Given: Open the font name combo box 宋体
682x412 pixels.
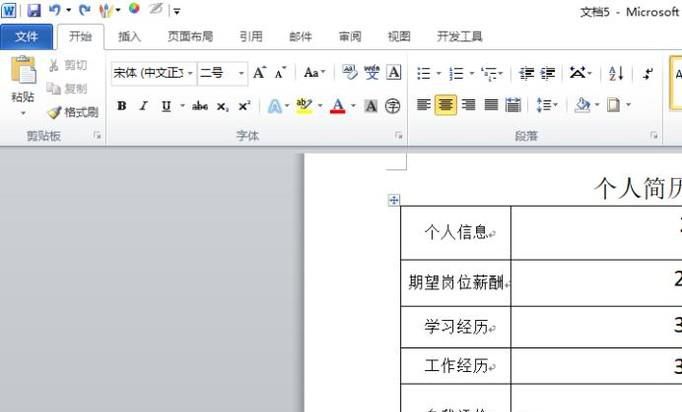Looking at the screenshot, I should [153, 73].
